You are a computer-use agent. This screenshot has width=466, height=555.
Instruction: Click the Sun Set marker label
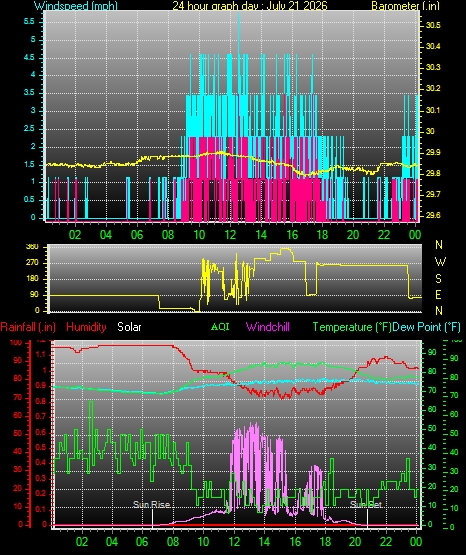click(x=366, y=504)
